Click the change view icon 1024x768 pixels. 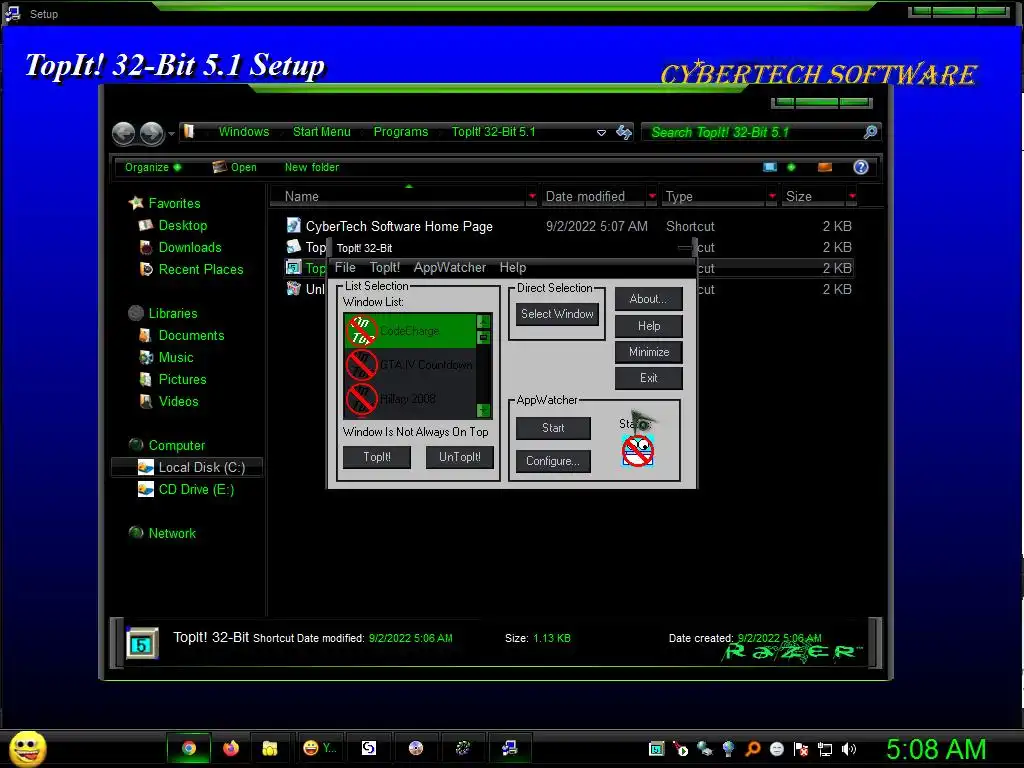pyautogui.click(x=770, y=167)
